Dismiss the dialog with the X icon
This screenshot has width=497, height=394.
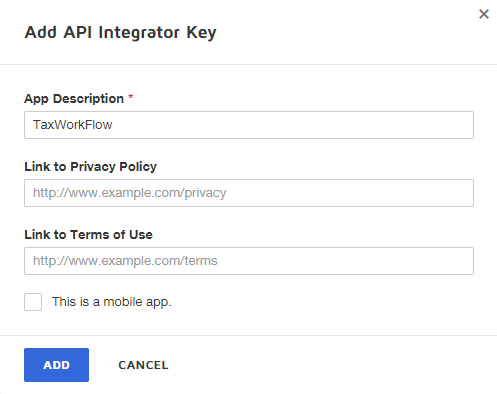coord(484,14)
